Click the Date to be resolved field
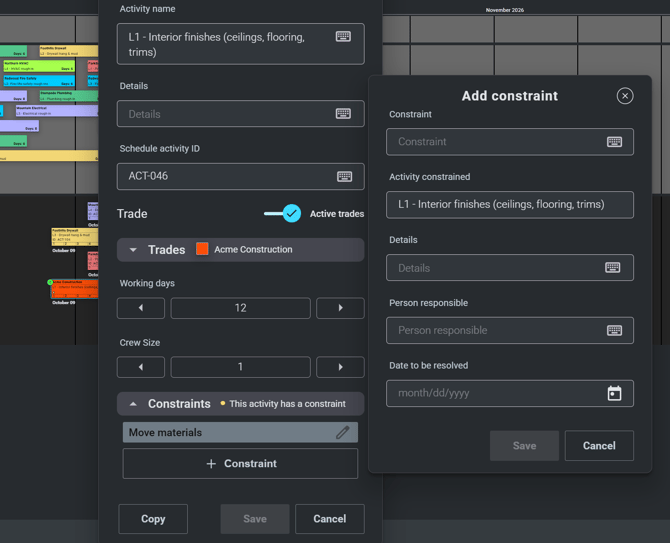 pos(510,393)
